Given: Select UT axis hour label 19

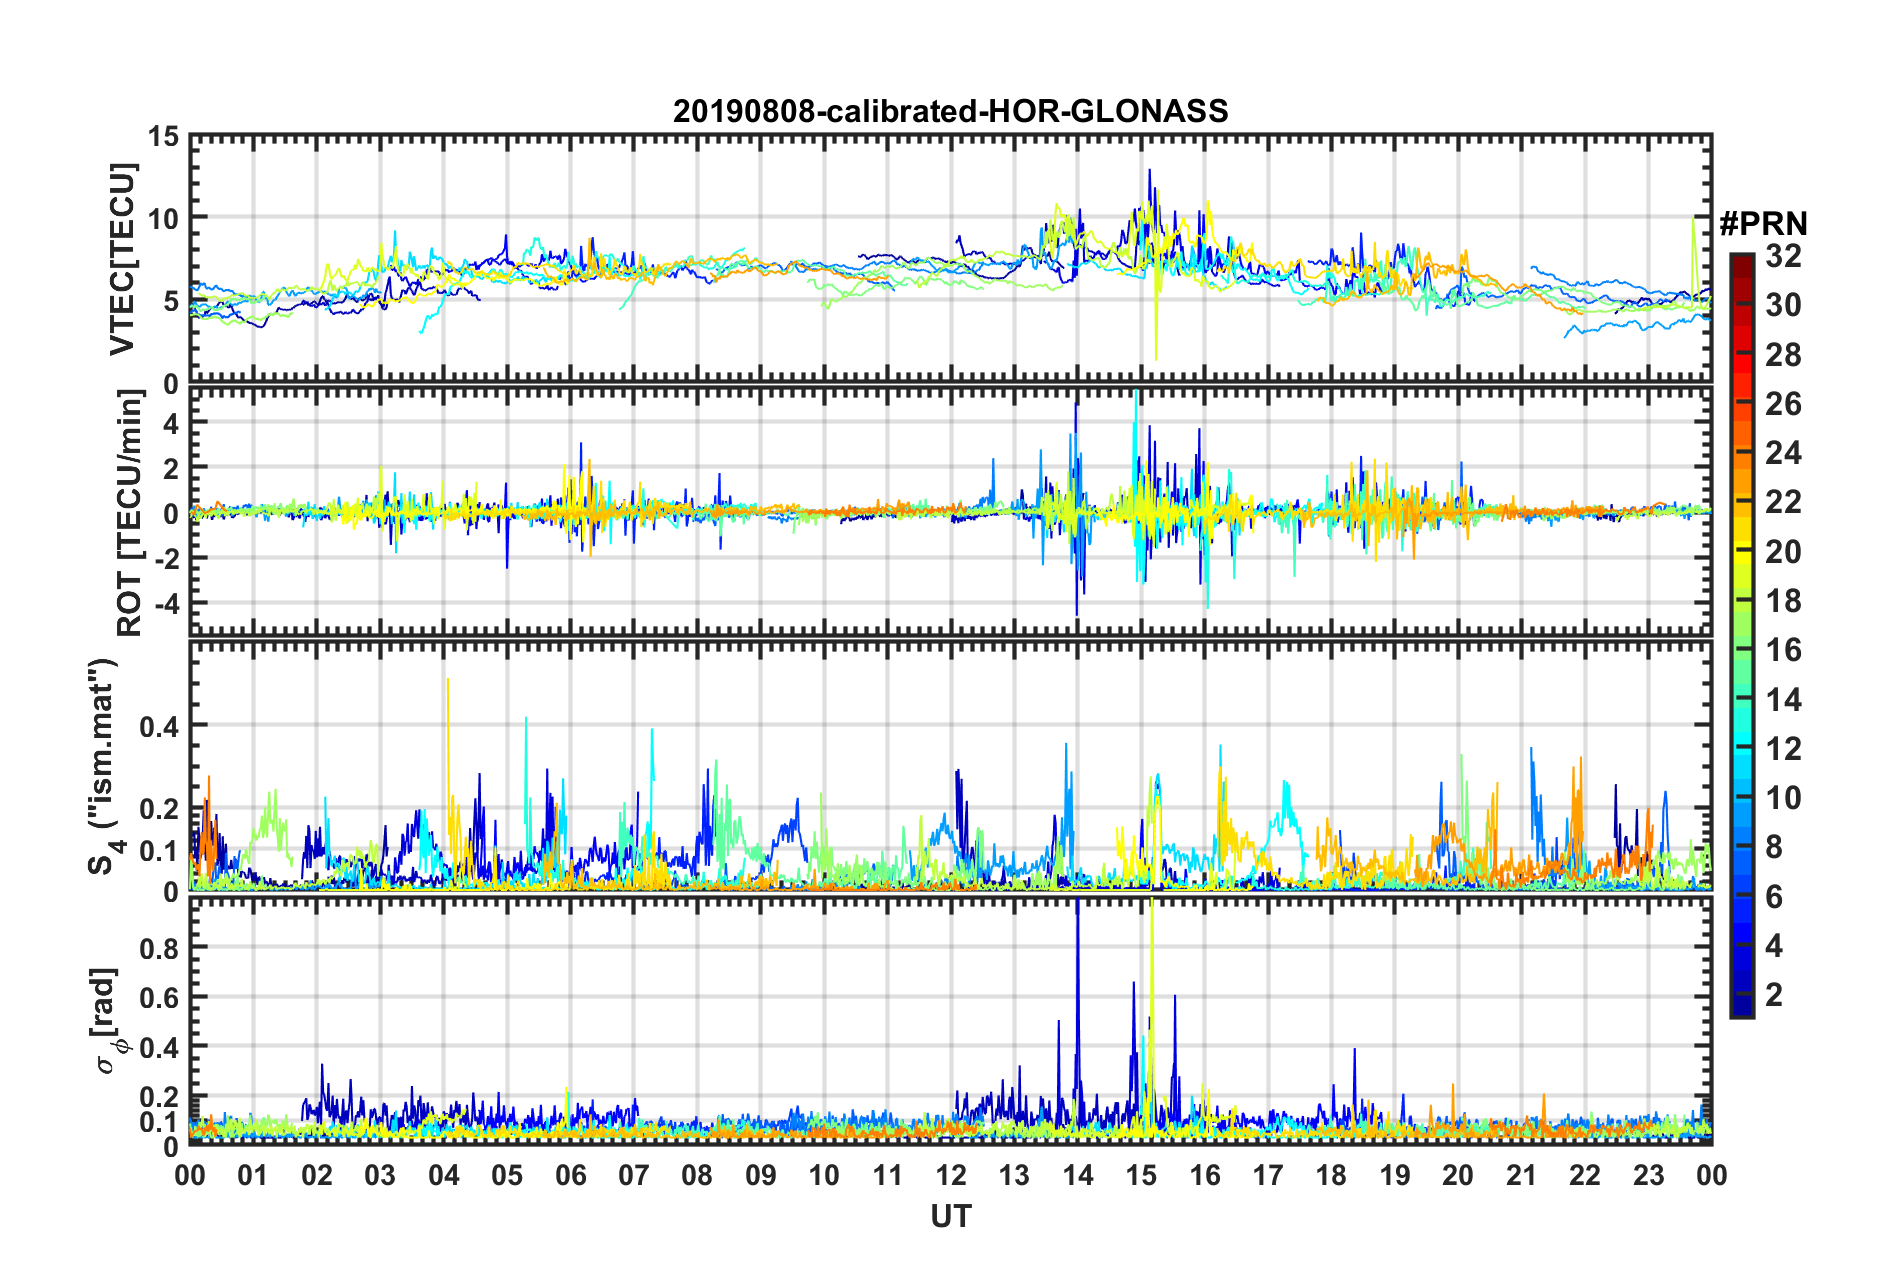Looking at the screenshot, I should [1395, 1175].
